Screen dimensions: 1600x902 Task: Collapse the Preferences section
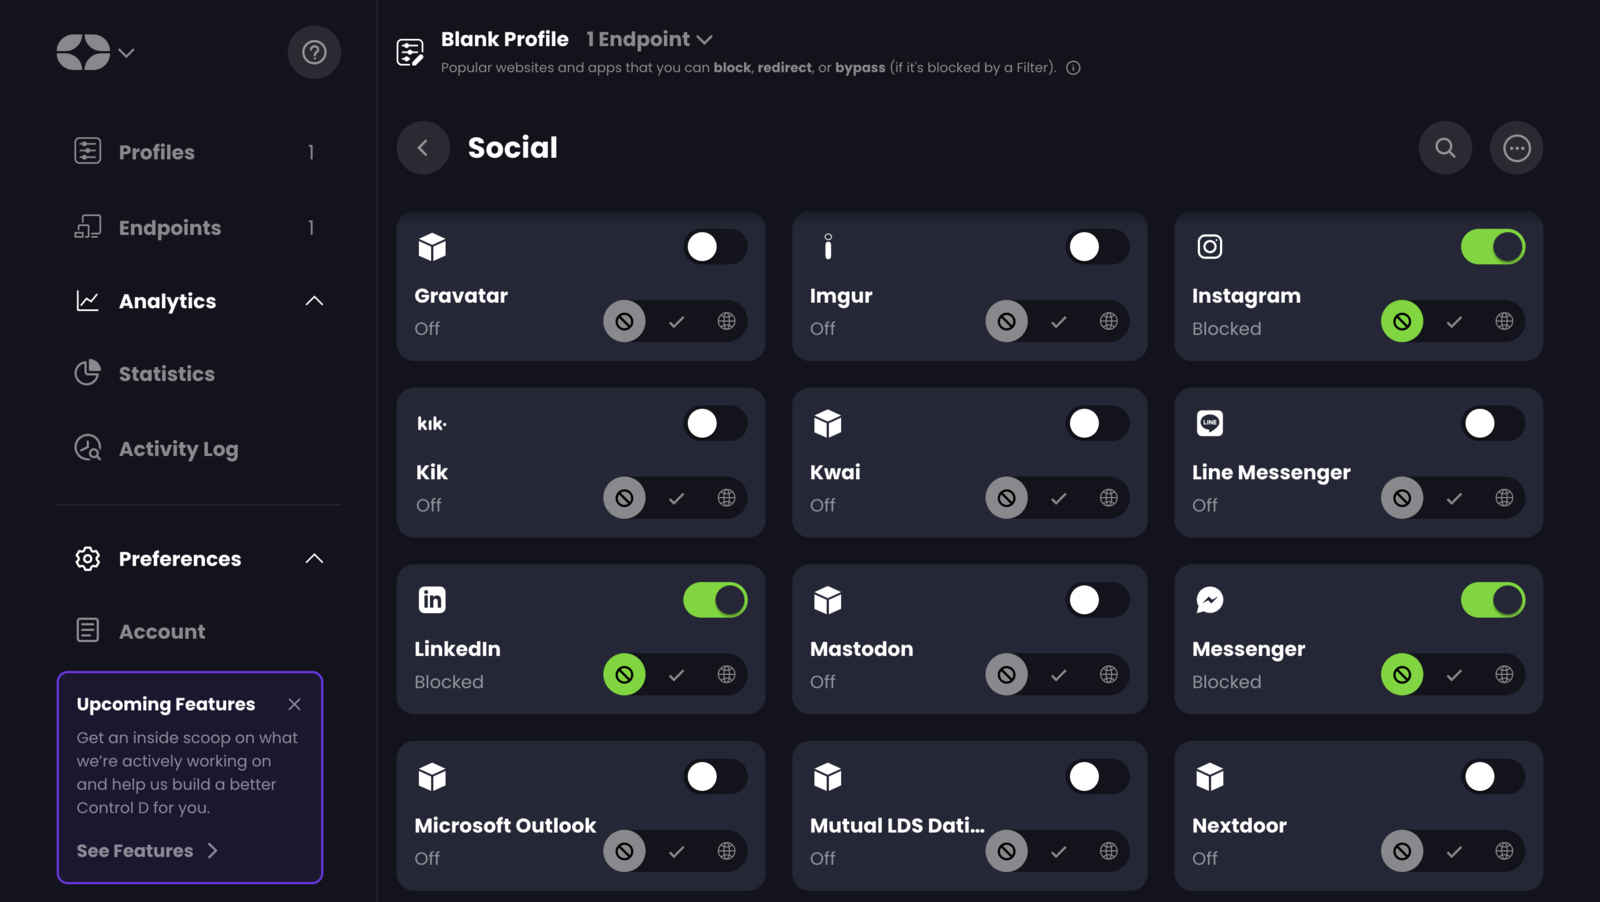click(314, 558)
